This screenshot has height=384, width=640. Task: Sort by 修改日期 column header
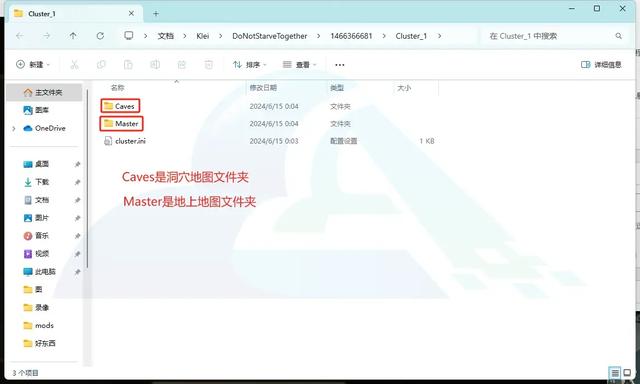coord(263,87)
